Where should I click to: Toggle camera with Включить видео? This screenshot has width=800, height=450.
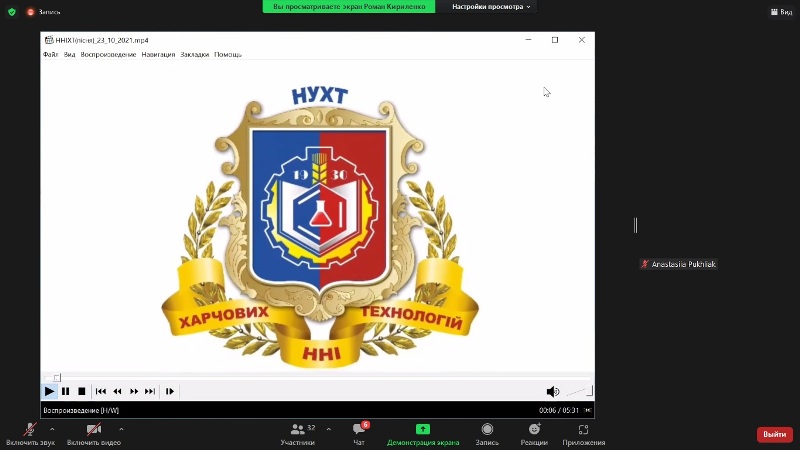tap(94, 435)
